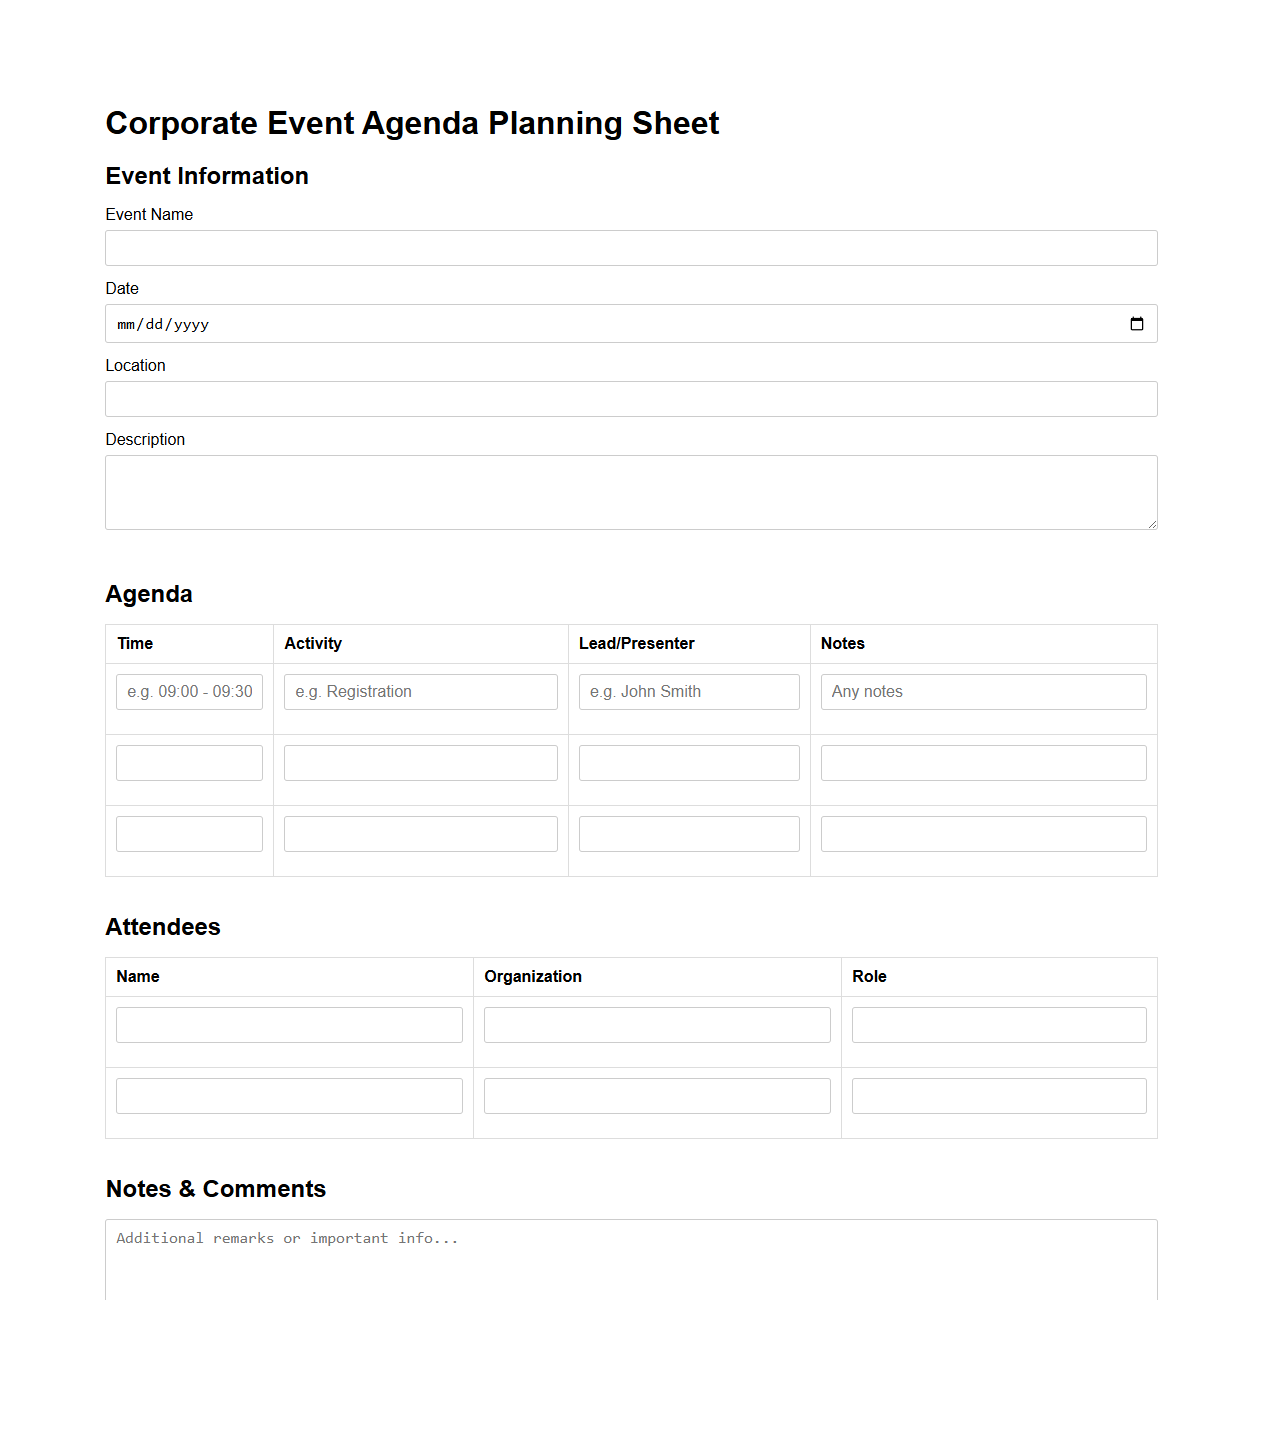Select the first agenda Time field
This screenshot has height=1447, width=1263.
pyautogui.click(x=188, y=691)
